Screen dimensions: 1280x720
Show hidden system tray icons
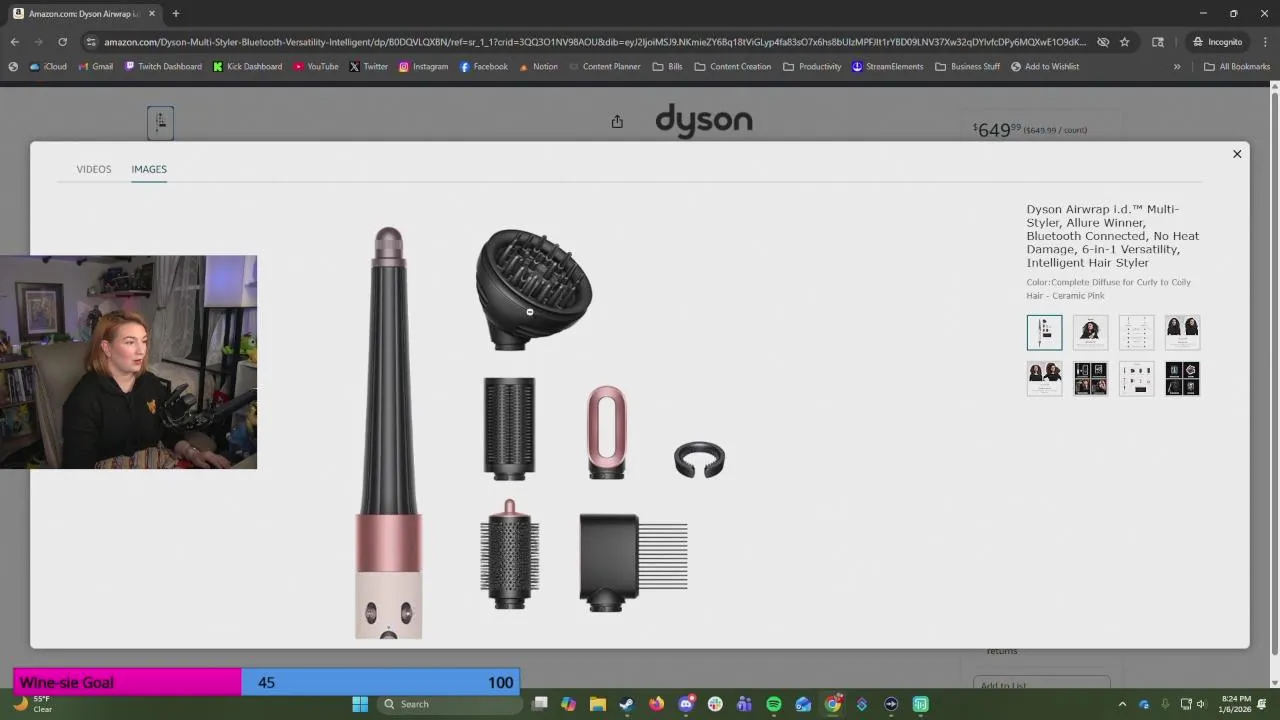tap(1122, 704)
